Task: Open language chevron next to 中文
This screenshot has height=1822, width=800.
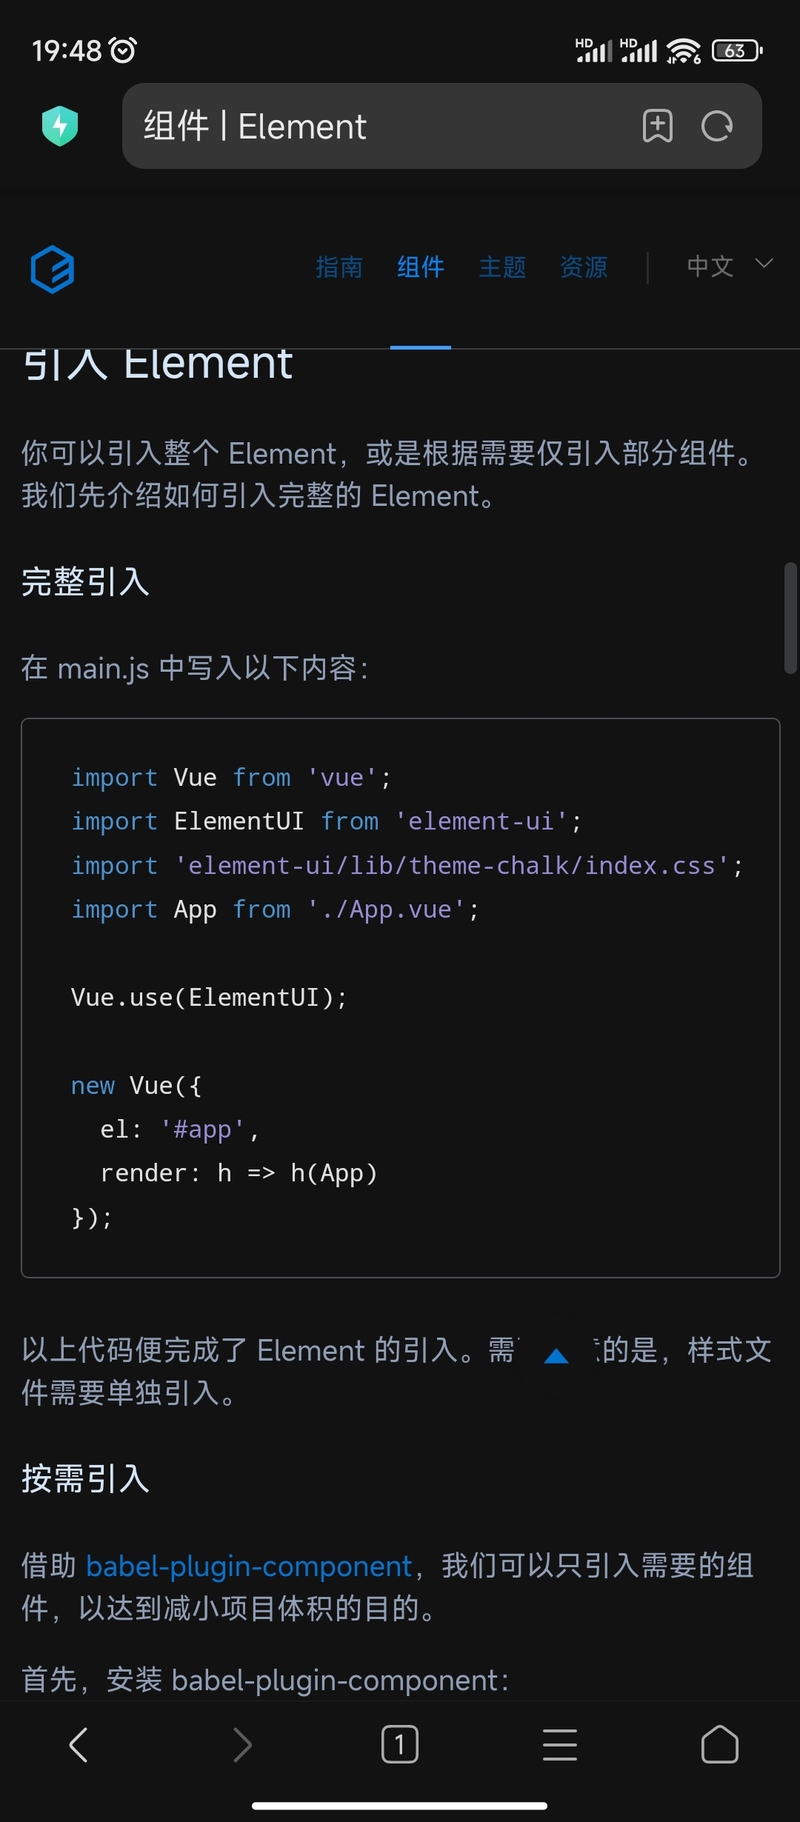Action: click(764, 264)
